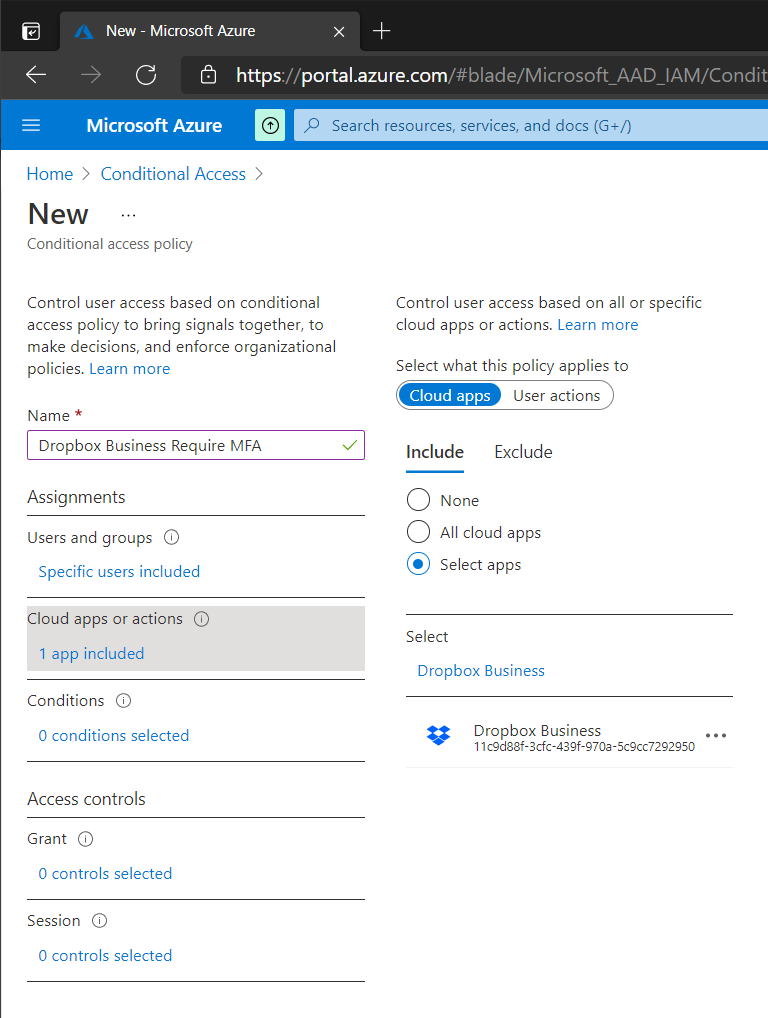
Task: Click the Dropbox Business app row title
Action: (x=537, y=730)
